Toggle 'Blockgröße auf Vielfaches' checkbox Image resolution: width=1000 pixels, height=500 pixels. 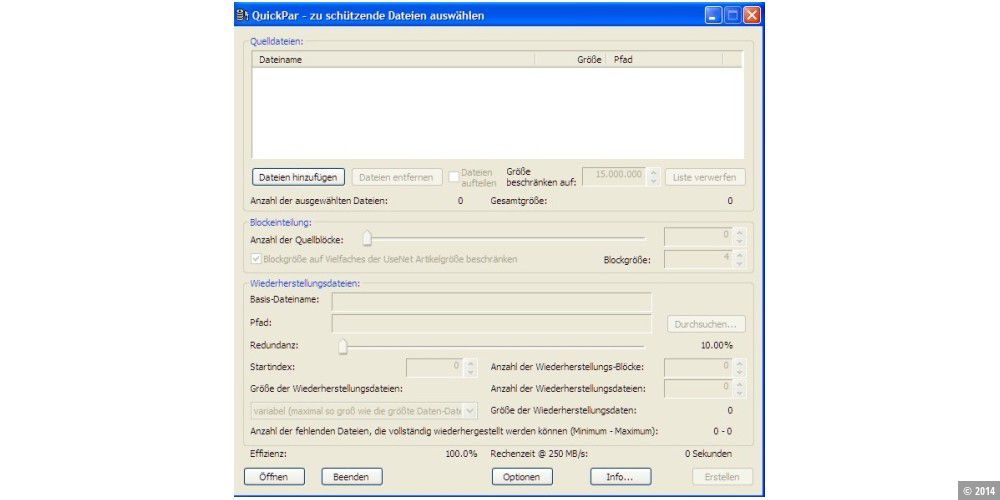[x=256, y=259]
